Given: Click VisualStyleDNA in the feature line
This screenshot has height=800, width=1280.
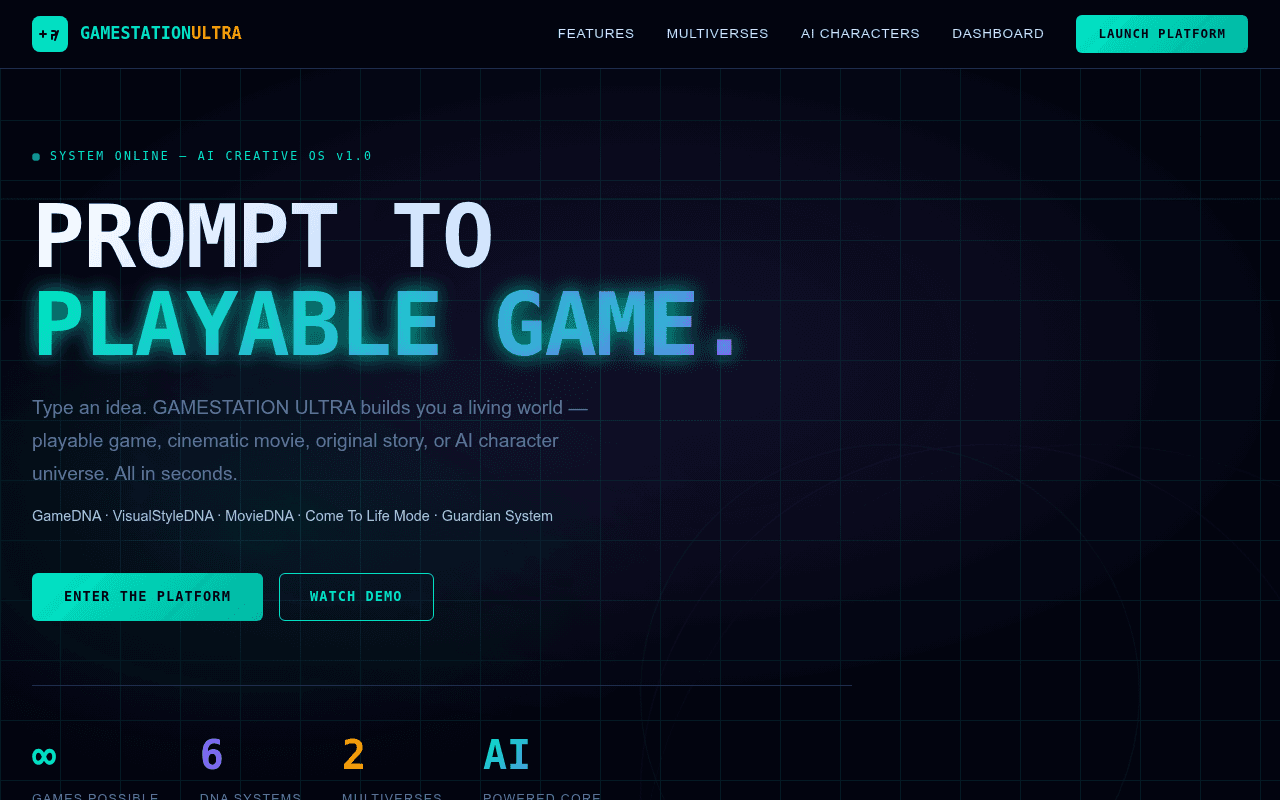Looking at the screenshot, I should click(163, 516).
